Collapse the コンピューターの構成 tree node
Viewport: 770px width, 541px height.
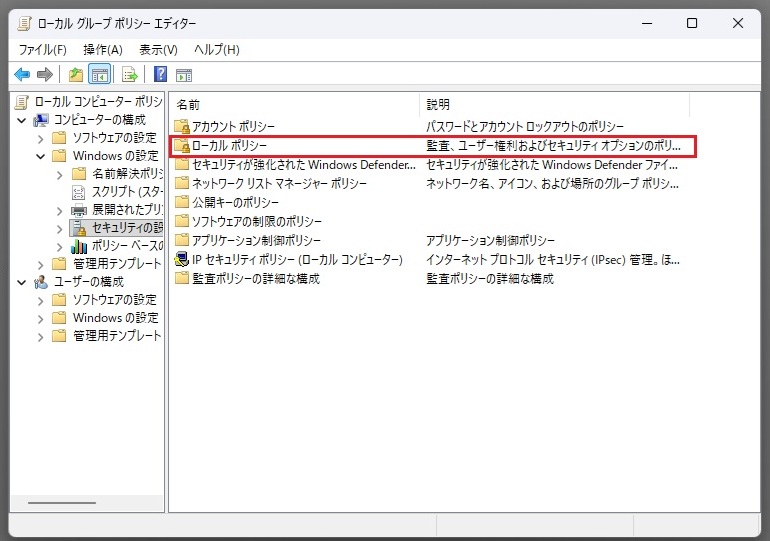click(x=22, y=120)
